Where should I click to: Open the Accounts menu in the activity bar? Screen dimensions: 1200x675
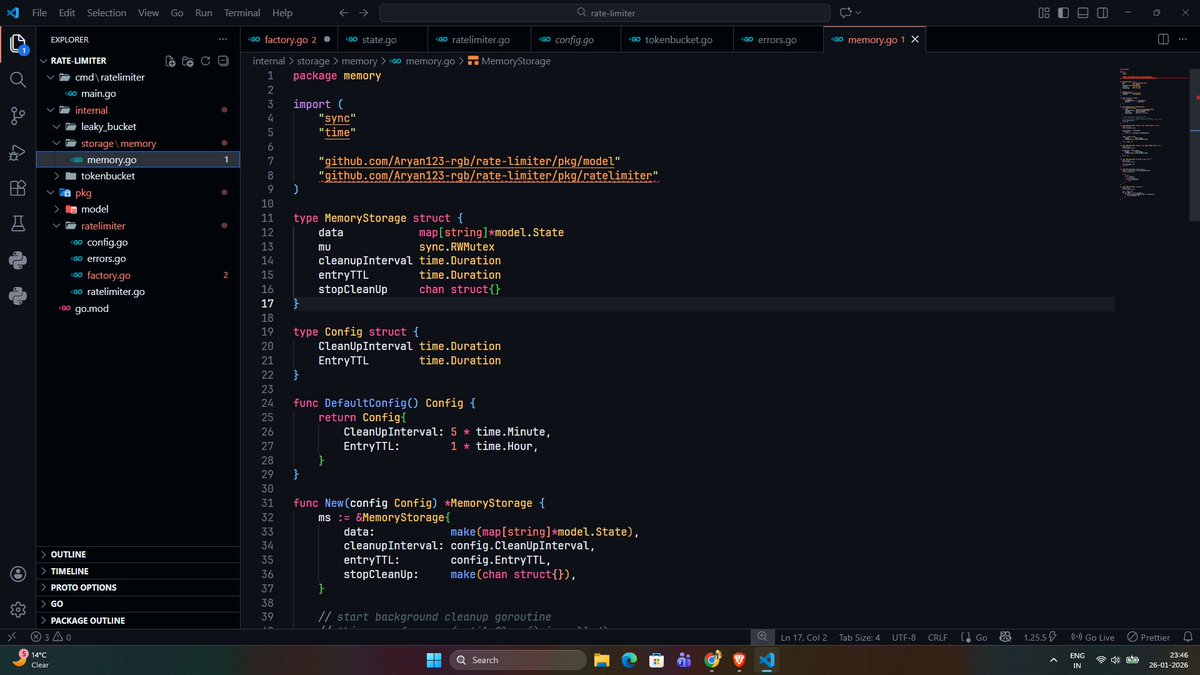click(17, 574)
